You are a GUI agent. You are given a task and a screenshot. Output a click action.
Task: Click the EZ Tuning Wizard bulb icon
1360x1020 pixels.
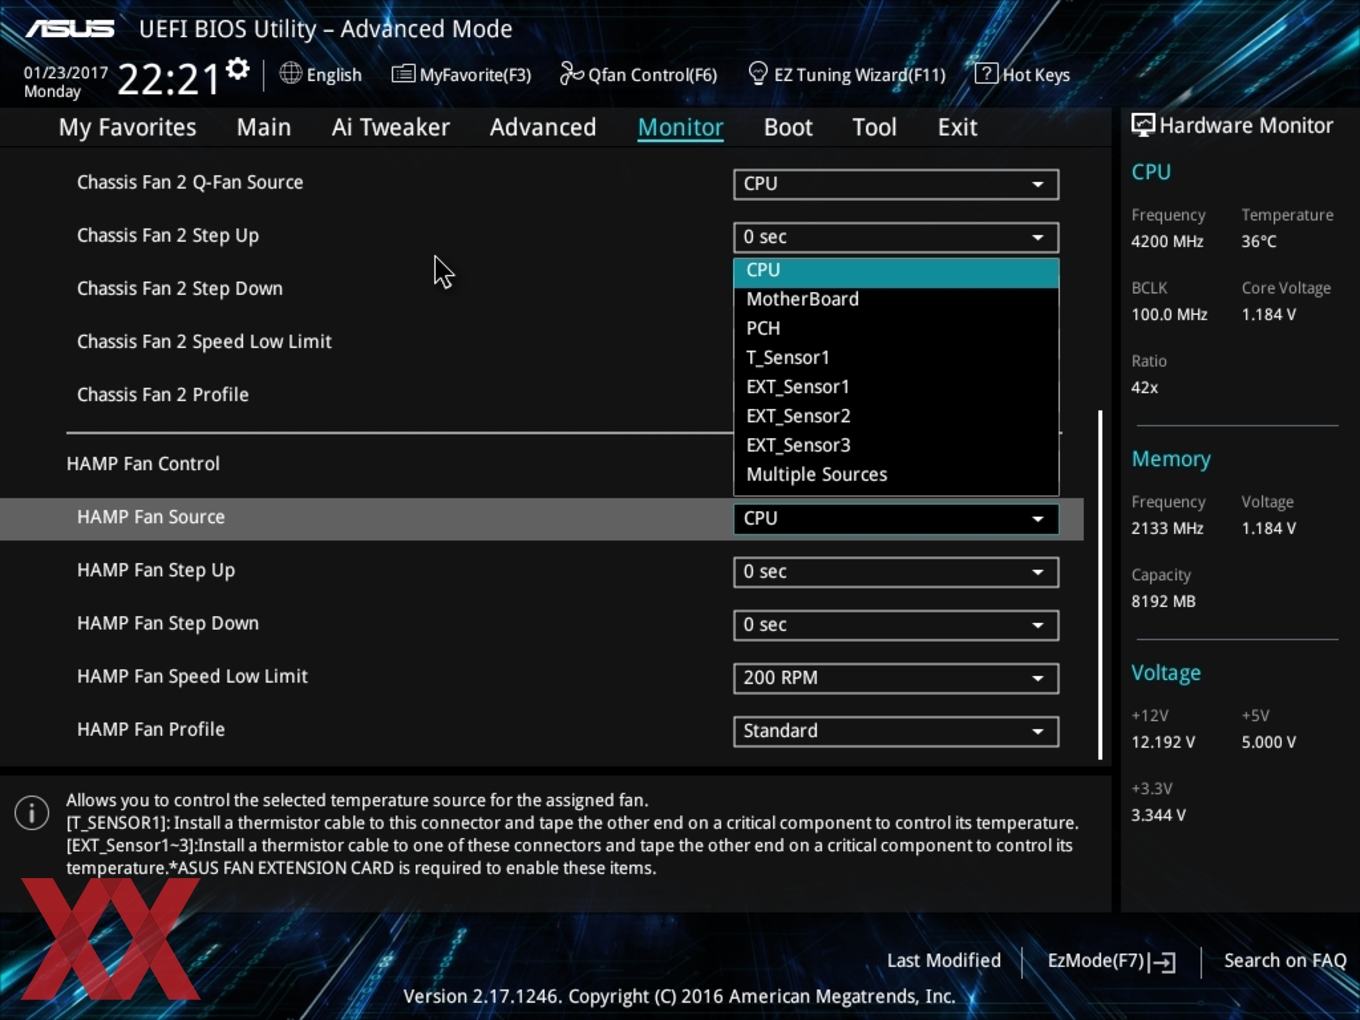(x=758, y=74)
